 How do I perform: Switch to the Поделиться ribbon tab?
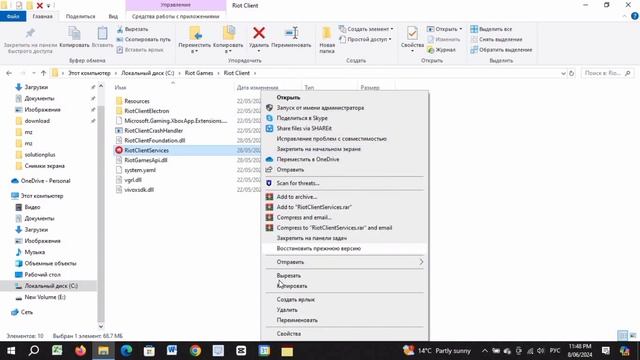80,16
